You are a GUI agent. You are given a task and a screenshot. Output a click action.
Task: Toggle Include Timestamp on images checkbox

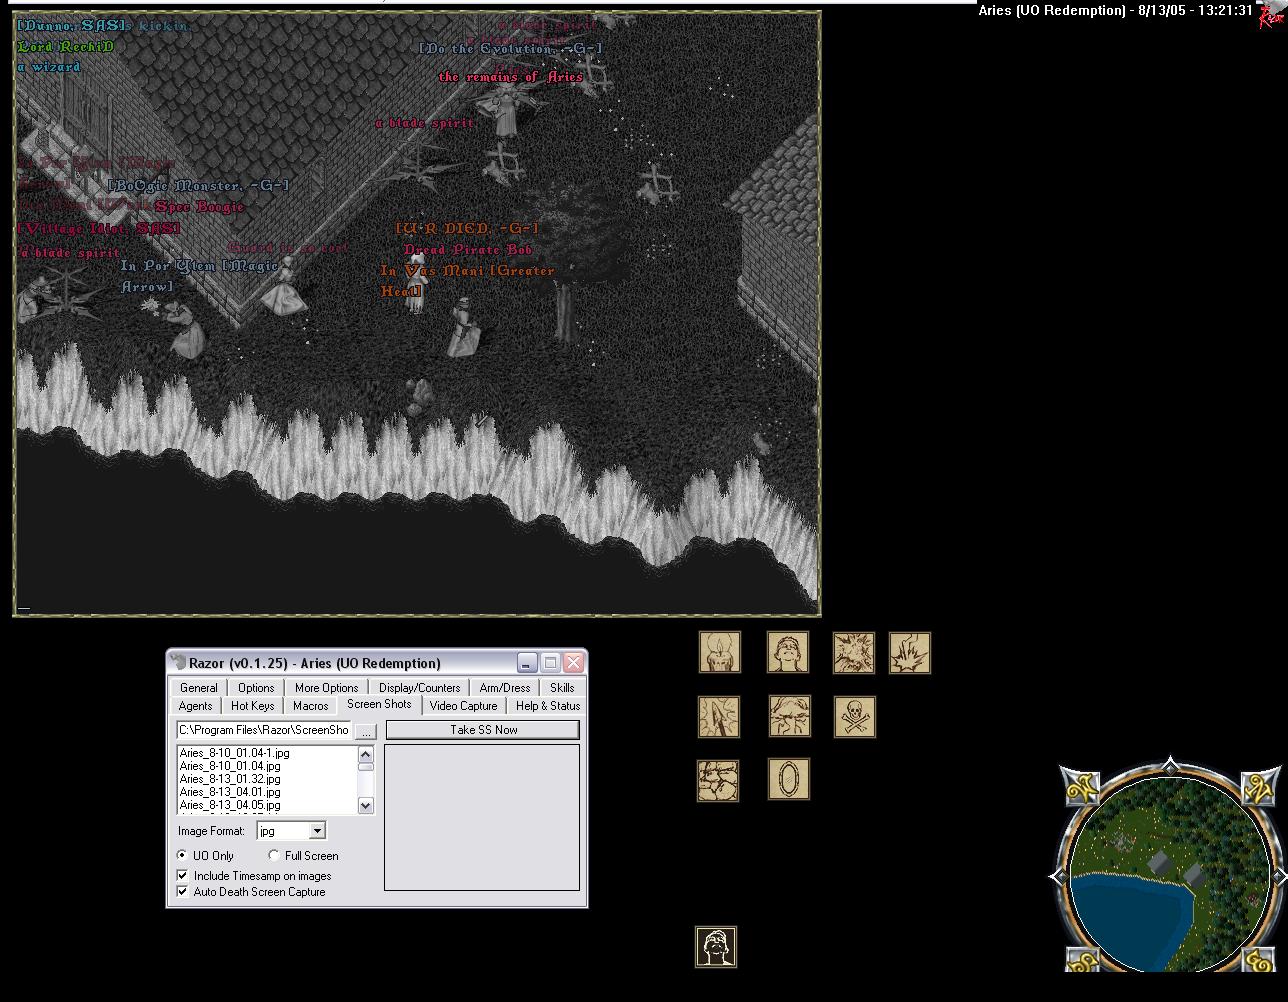pos(183,875)
